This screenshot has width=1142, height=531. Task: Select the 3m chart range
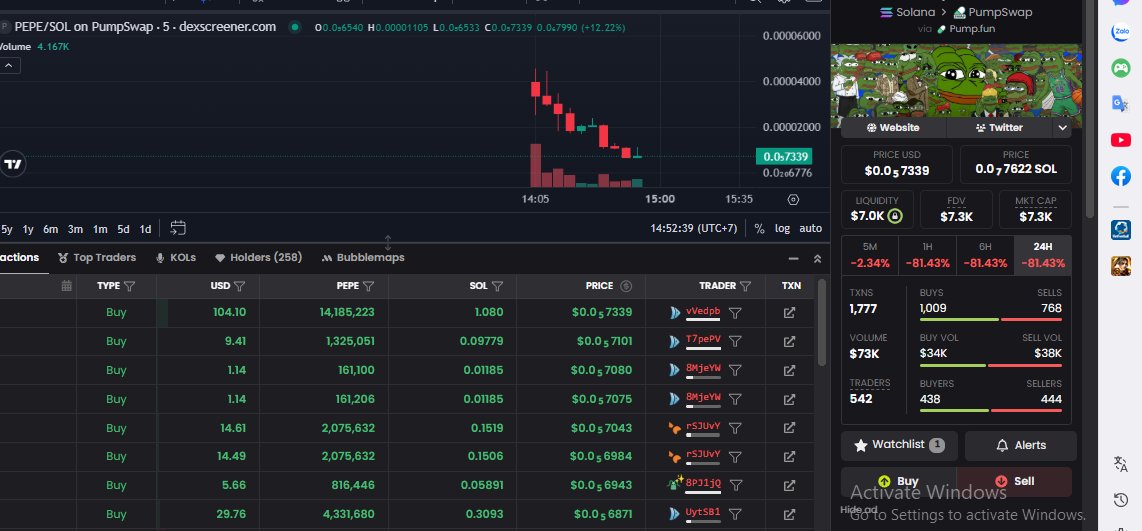[75, 229]
